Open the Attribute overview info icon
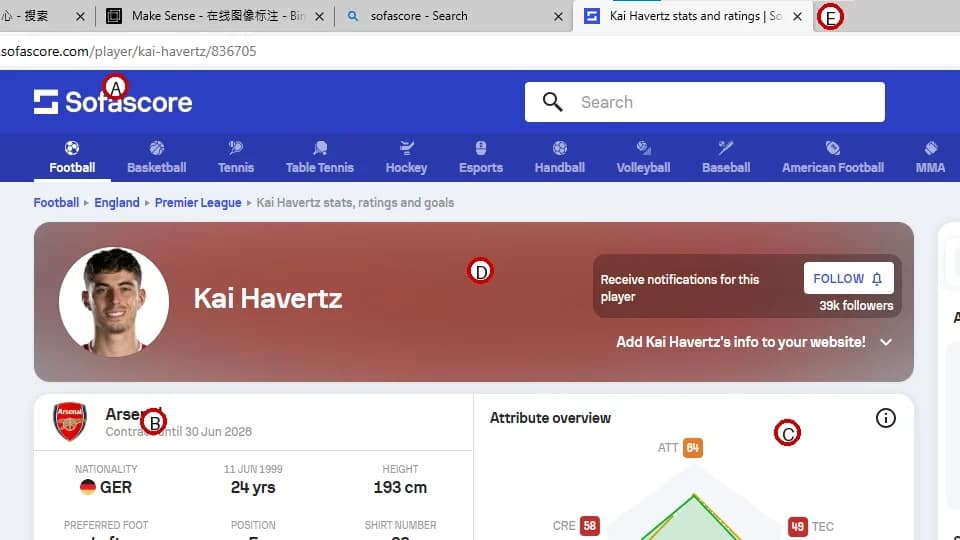 (885, 418)
